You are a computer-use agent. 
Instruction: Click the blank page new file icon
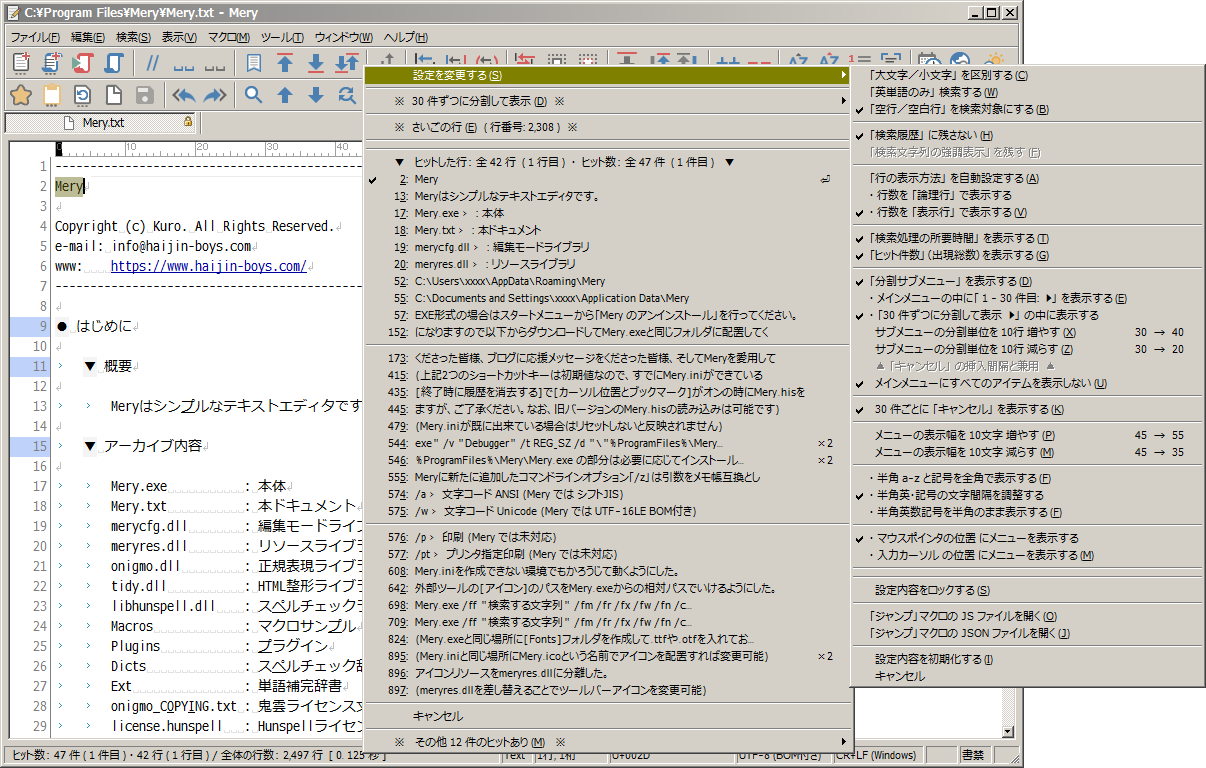click(x=113, y=95)
